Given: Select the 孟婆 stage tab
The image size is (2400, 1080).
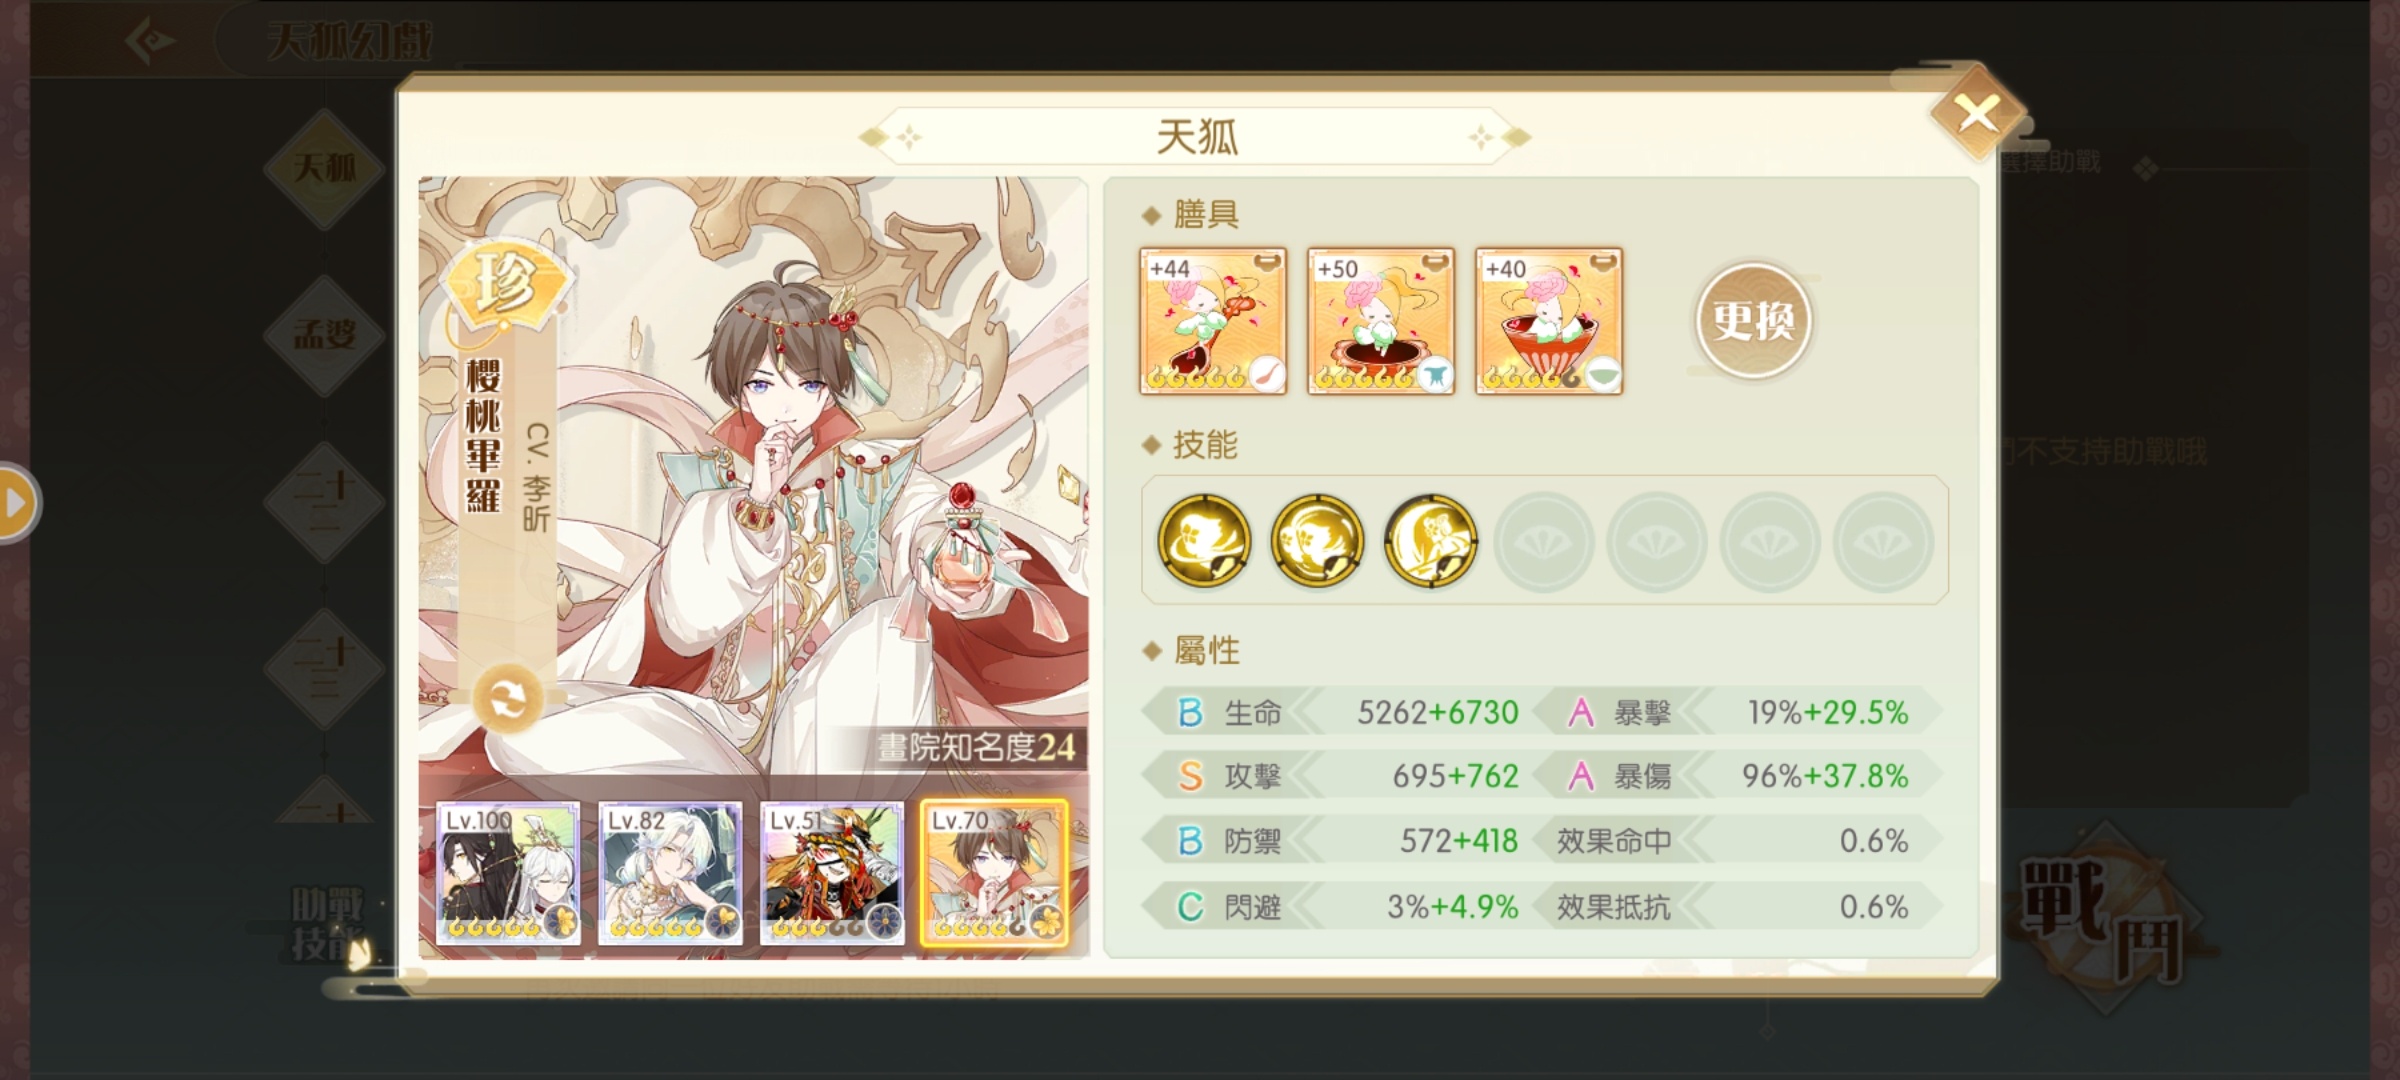Looking at the screenshot, I should pos(324,335).
